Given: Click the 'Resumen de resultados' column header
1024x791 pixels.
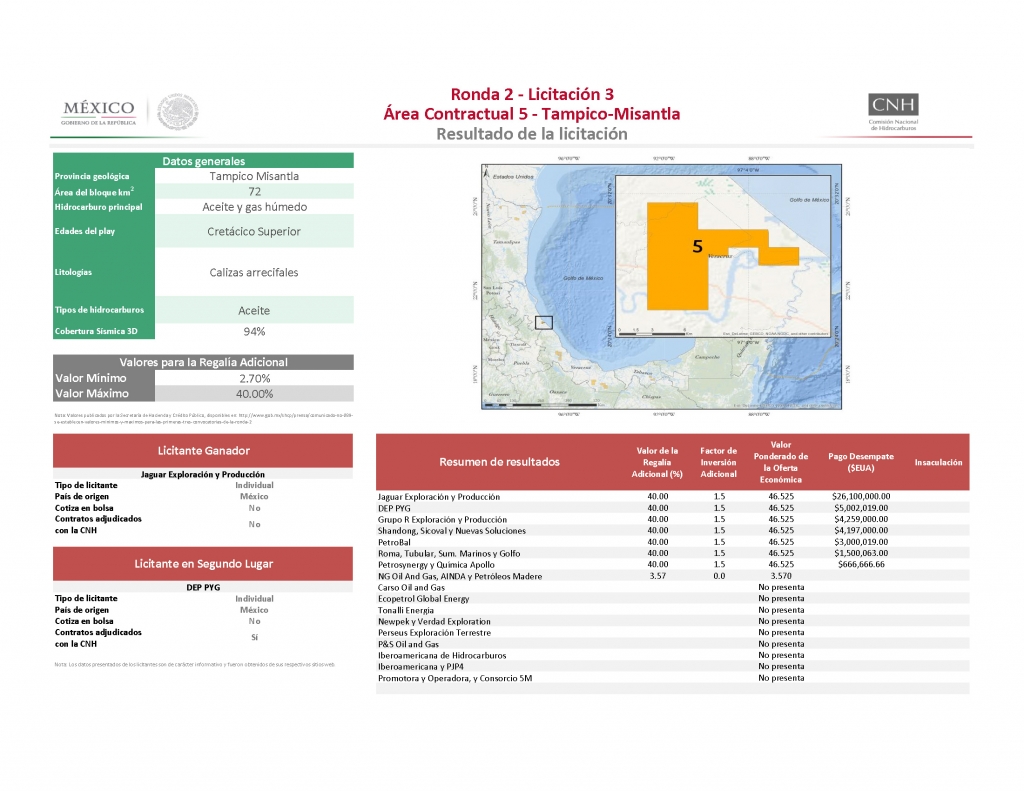Looking at the screenshot, I should pos(499,462).
